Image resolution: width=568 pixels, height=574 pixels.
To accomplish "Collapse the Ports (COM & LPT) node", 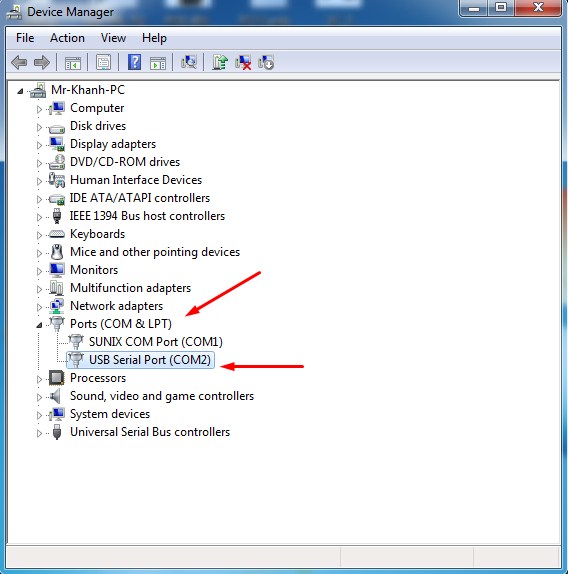I will click(39, 325).
